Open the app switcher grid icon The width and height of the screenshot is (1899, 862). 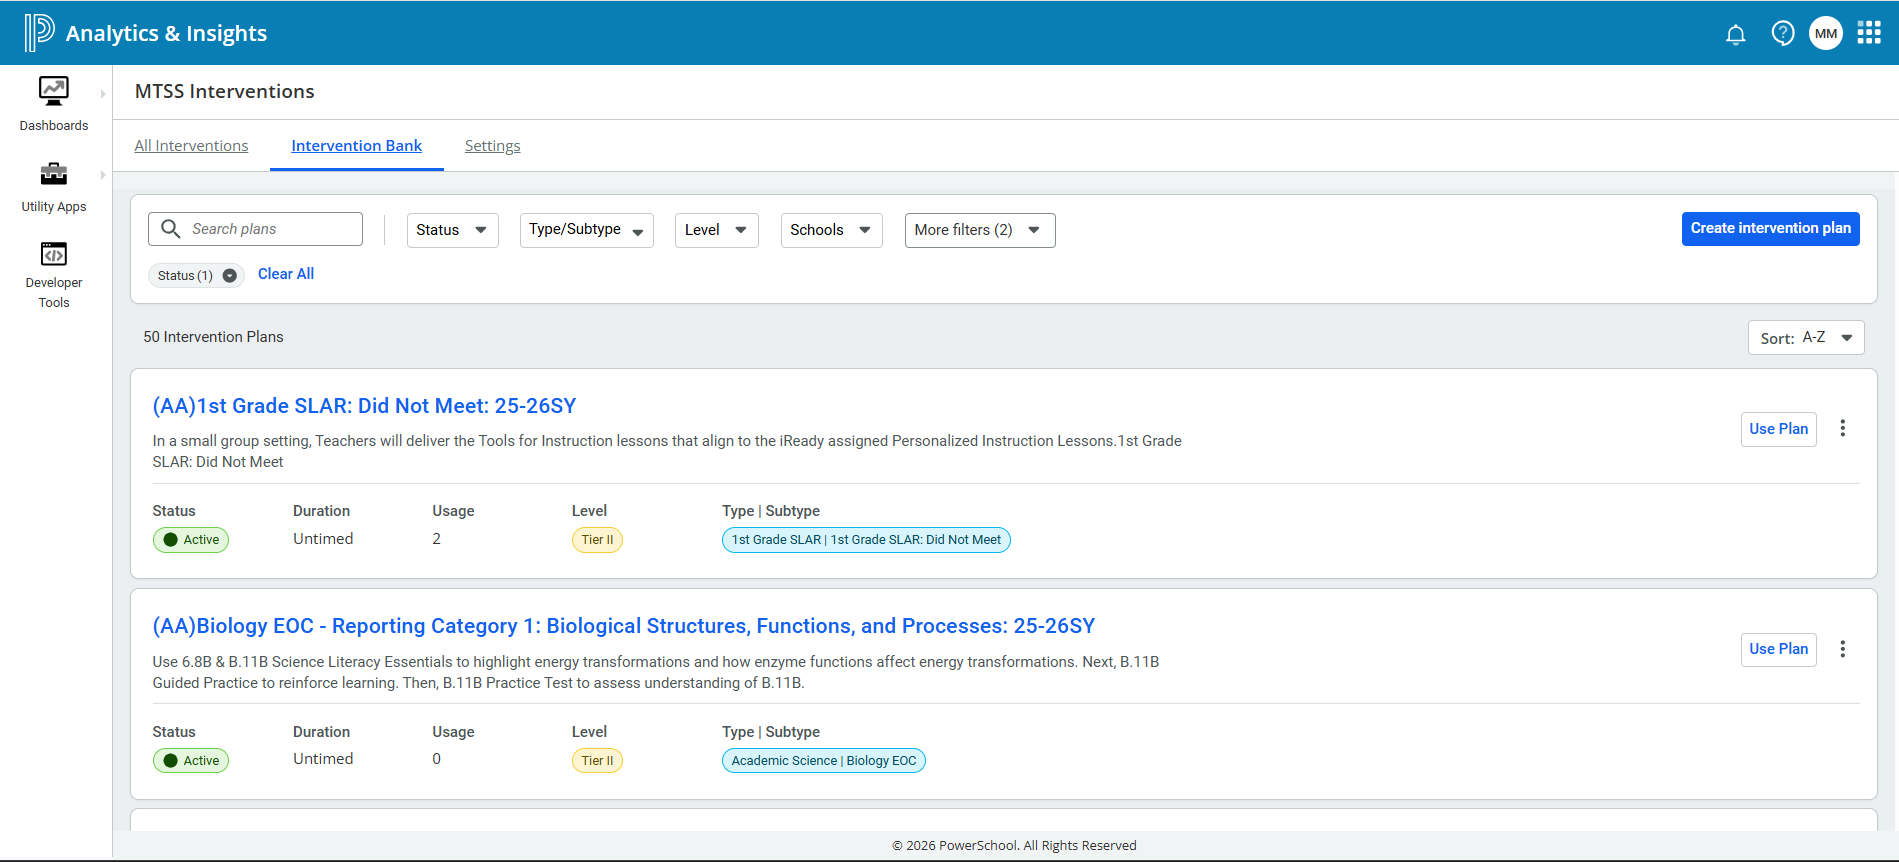coord(1869,33)
